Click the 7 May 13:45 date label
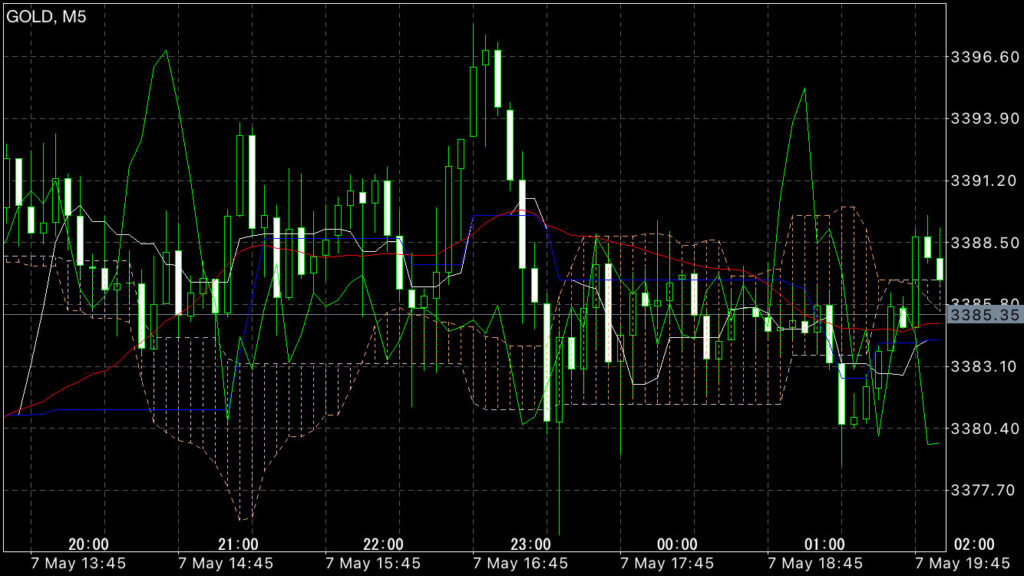Image resolution: width=1024 pixels, height=576 pixels. [x=80, y=563]
